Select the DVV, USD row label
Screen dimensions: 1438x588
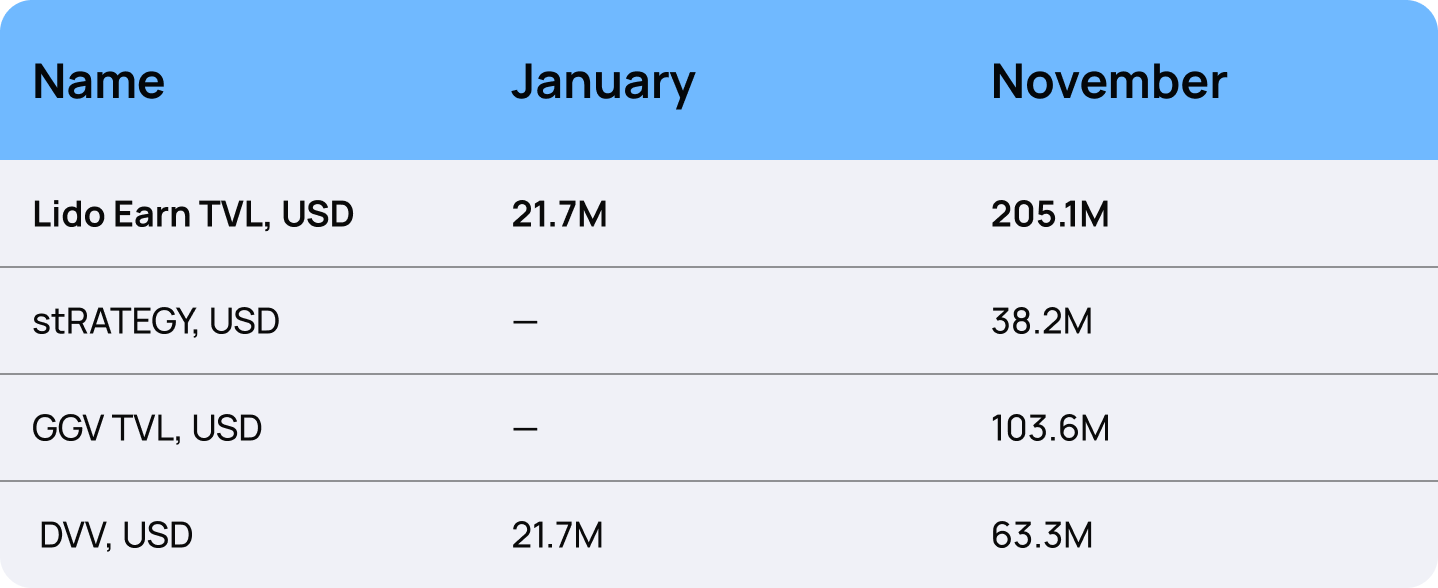click(x=116, y=536)
